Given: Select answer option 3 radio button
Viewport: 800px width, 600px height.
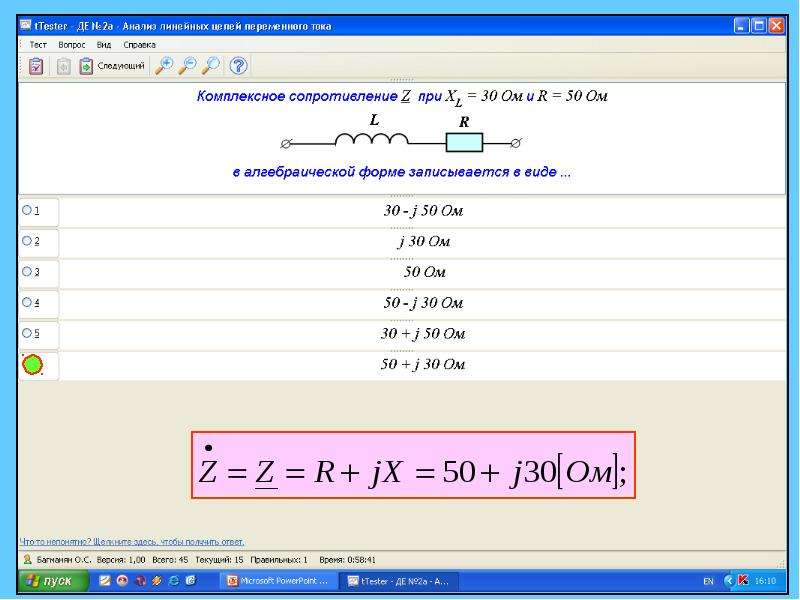Looking at the screenshot, I should [27, 271].
